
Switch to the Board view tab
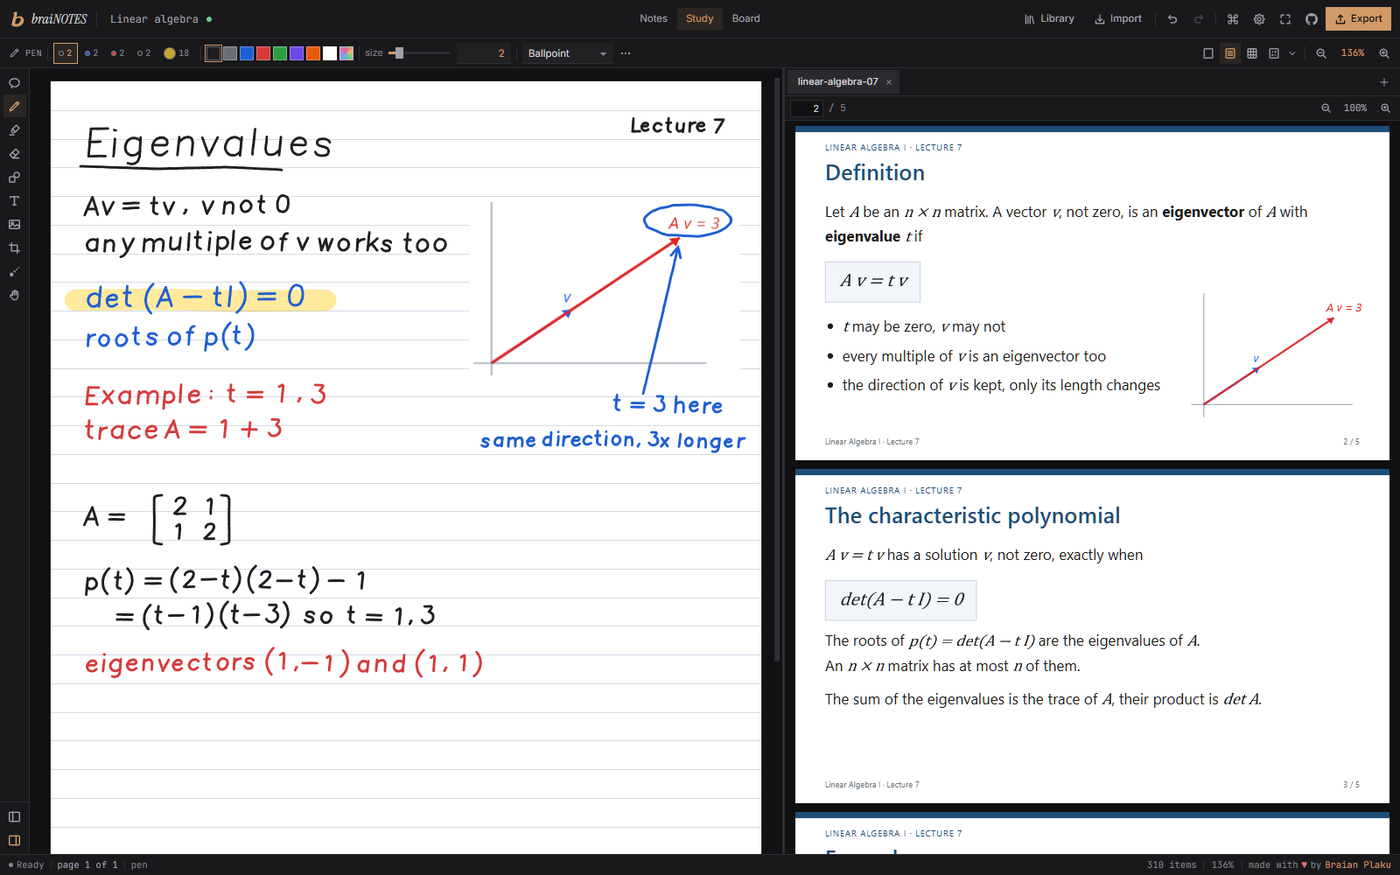pos(746,19)
